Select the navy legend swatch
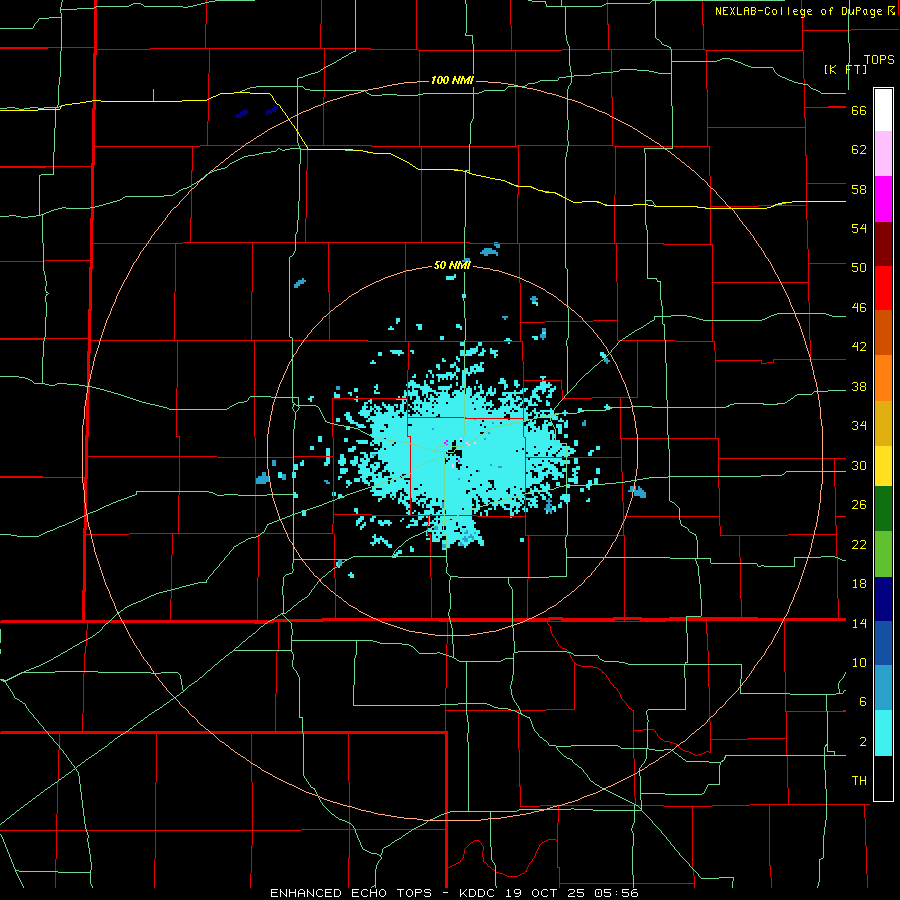 [x=883, y=599]
